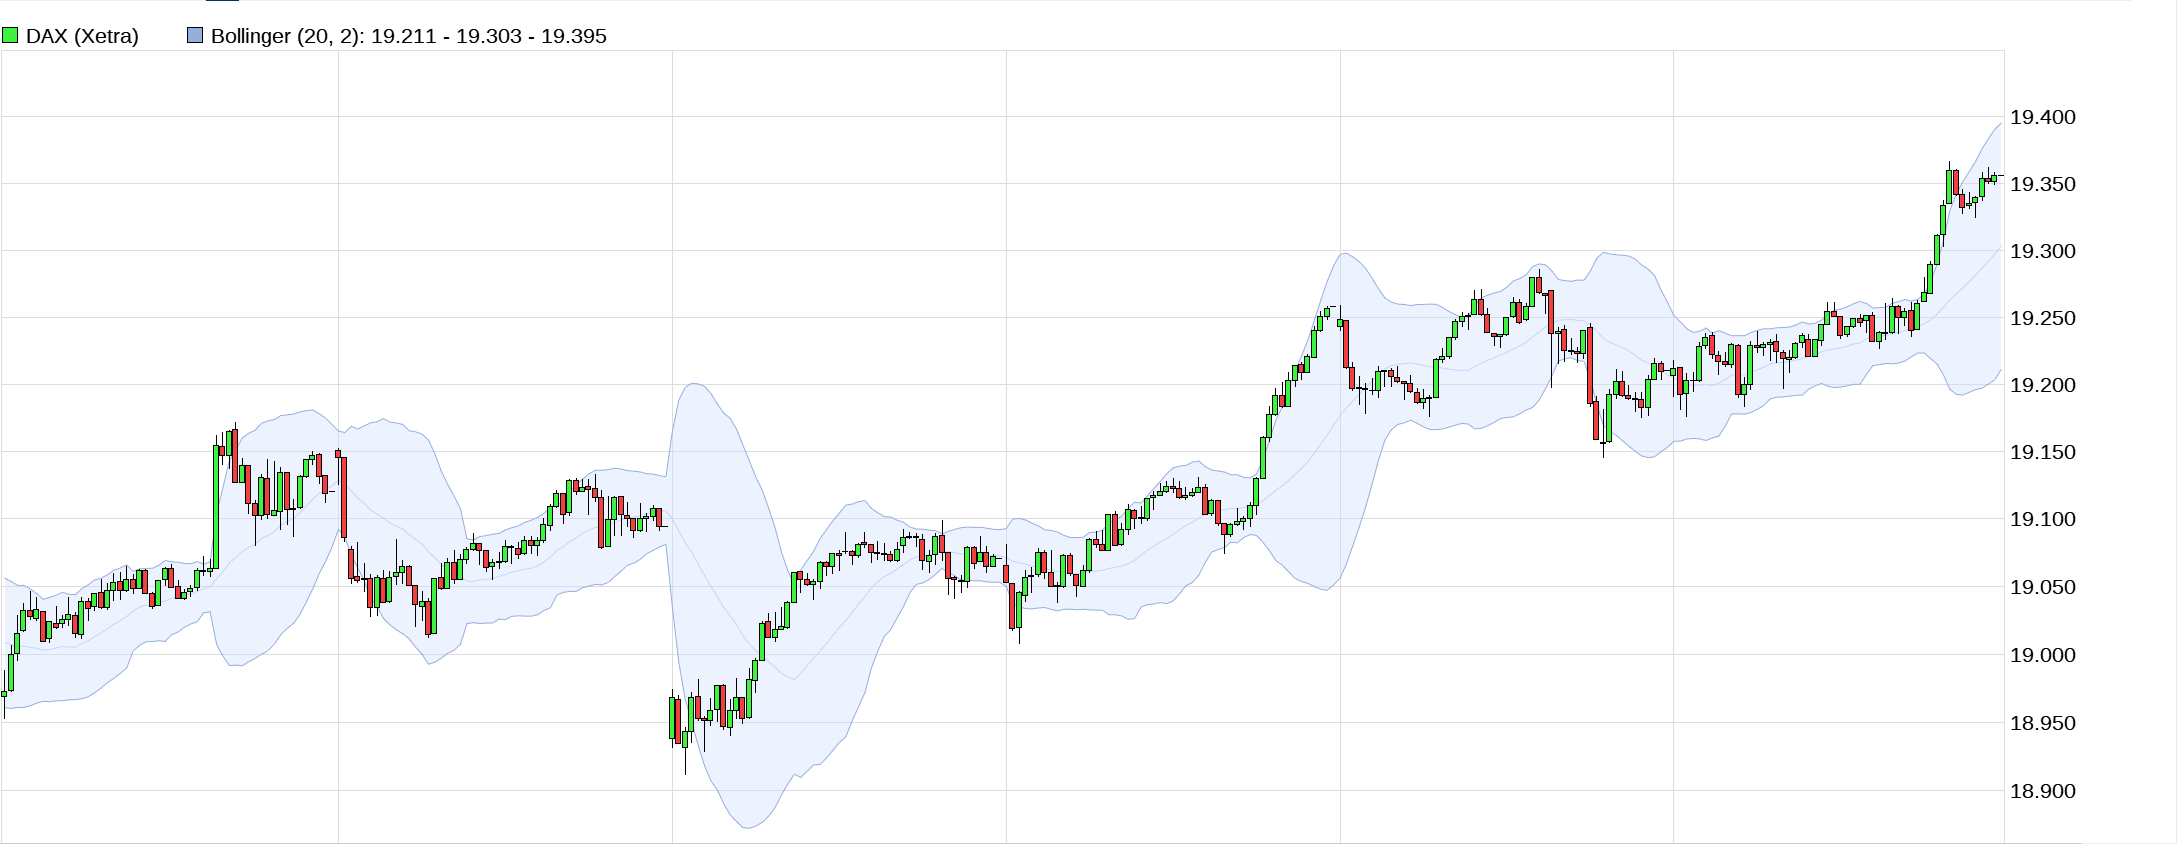This screenshot has width=2177, height=844.
Task: Click the Bollinger values 19.211 - 19.303 - 19.395
Action: pos(488,36)
